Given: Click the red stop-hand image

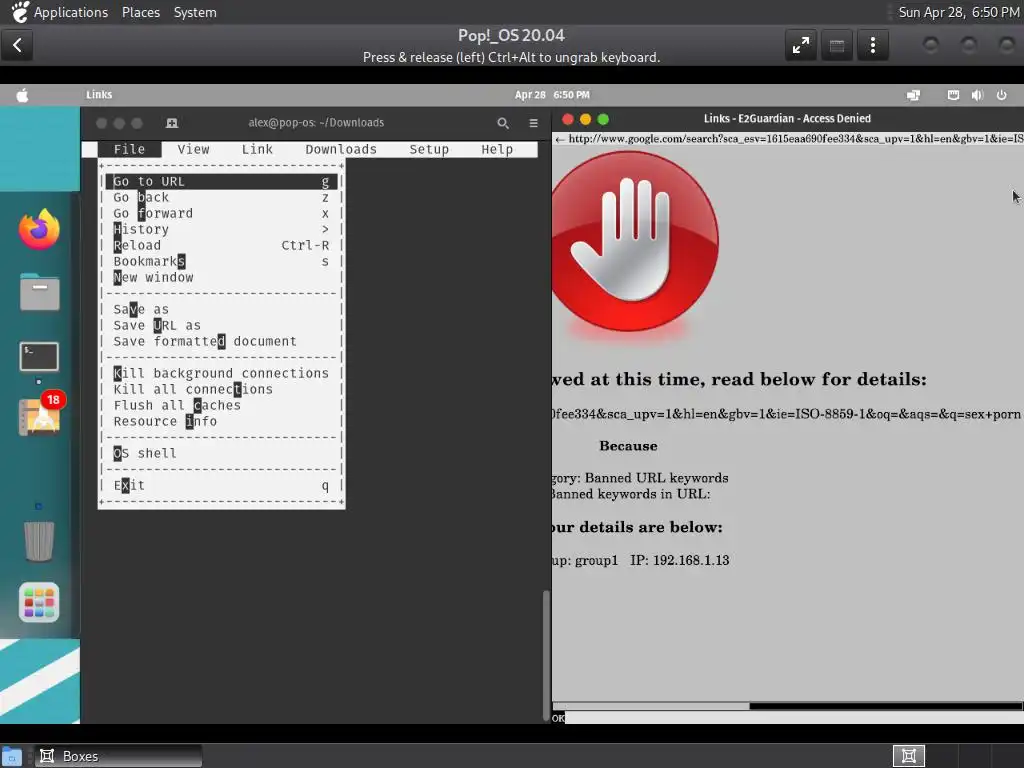Looking at the screenshot, I should click(x=634, y=242).
